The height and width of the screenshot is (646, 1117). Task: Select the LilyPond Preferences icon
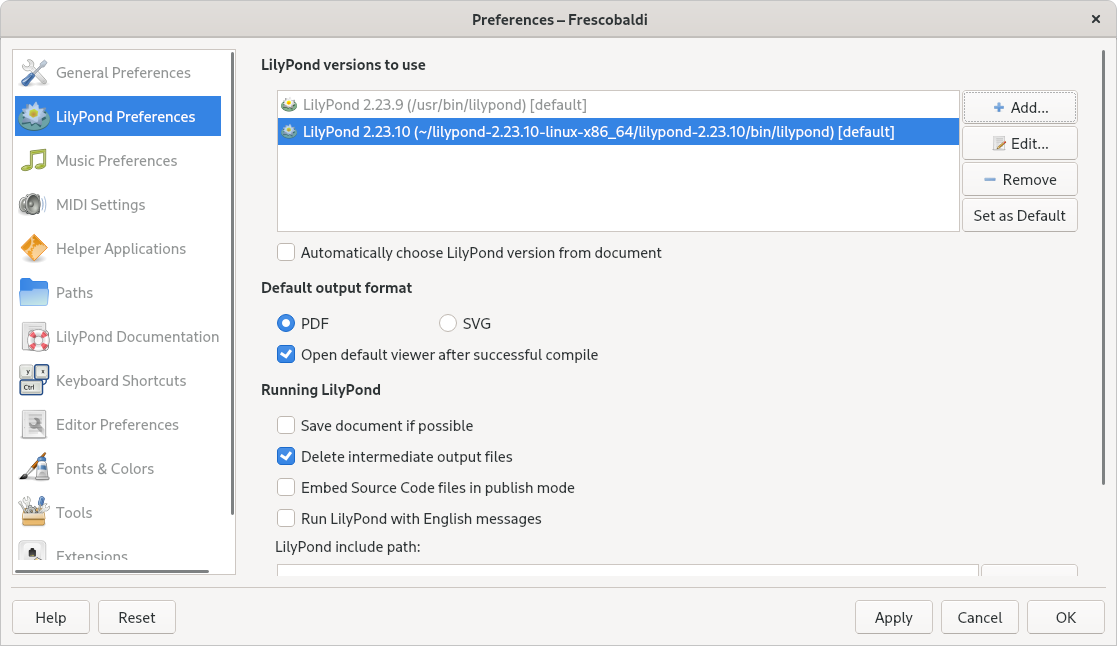[x=33, y=116]
